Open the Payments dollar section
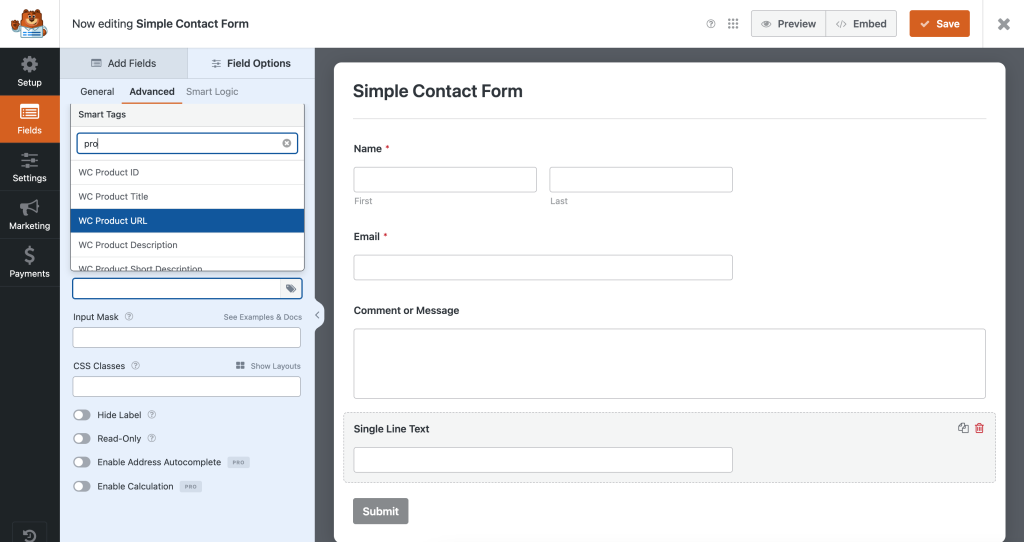The image size is (1024, 542). pyautogui.click(x=29, y=262)
